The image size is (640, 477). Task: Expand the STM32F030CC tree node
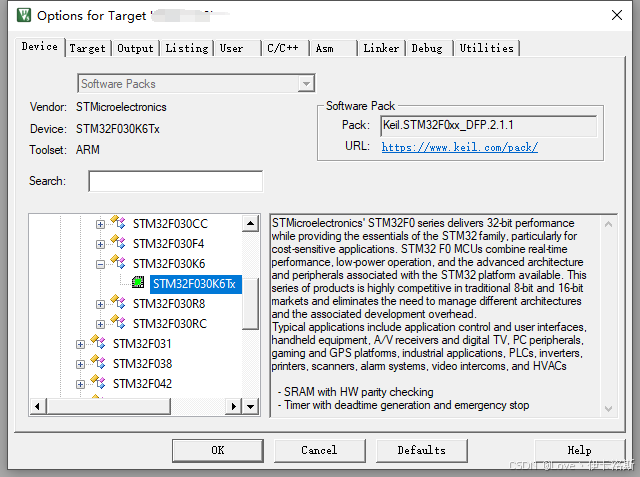click(100, 224)
